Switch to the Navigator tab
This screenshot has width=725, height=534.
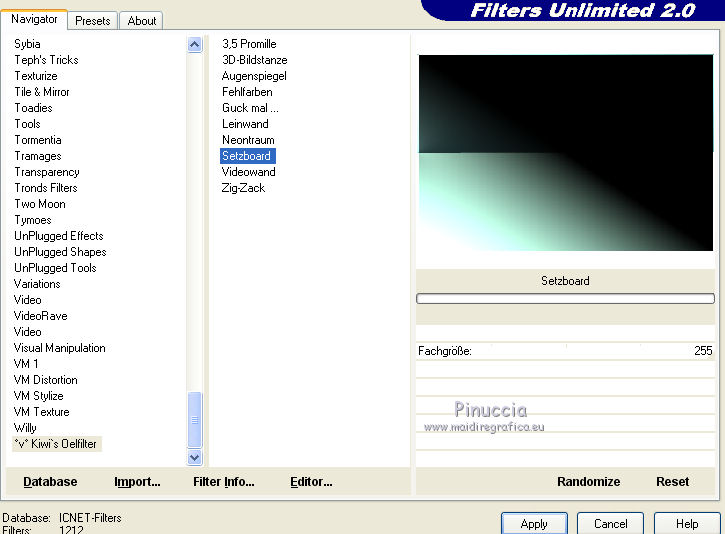[x=34, y=19]
